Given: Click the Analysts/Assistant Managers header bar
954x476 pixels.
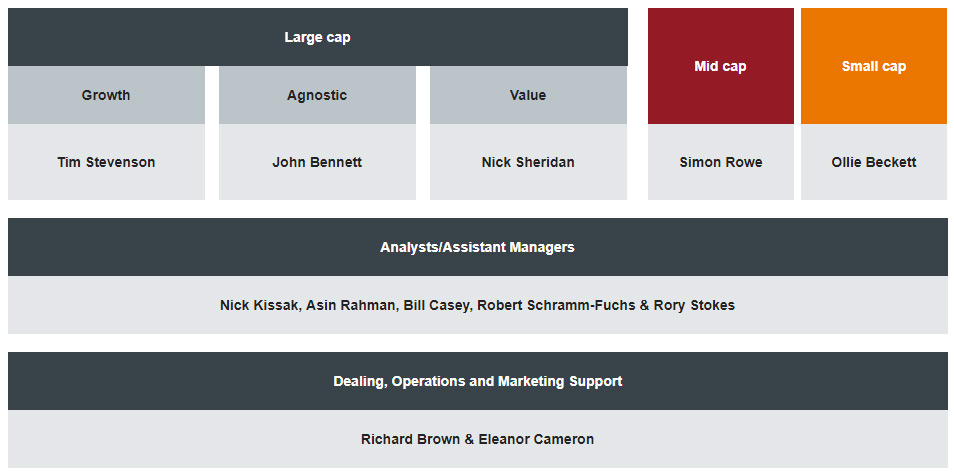Looking at the screenshot, I should [477, 247].
